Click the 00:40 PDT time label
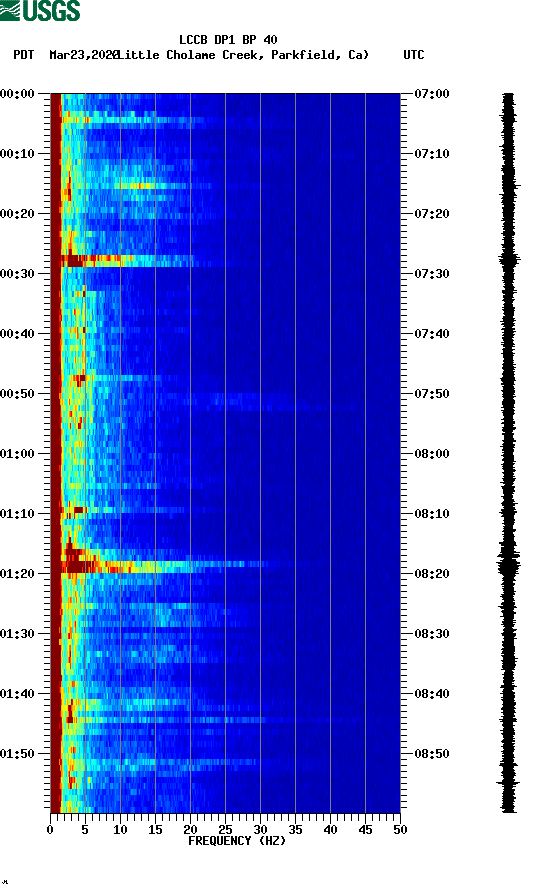This screenshot has height=893, width=552. pos(17,334)
